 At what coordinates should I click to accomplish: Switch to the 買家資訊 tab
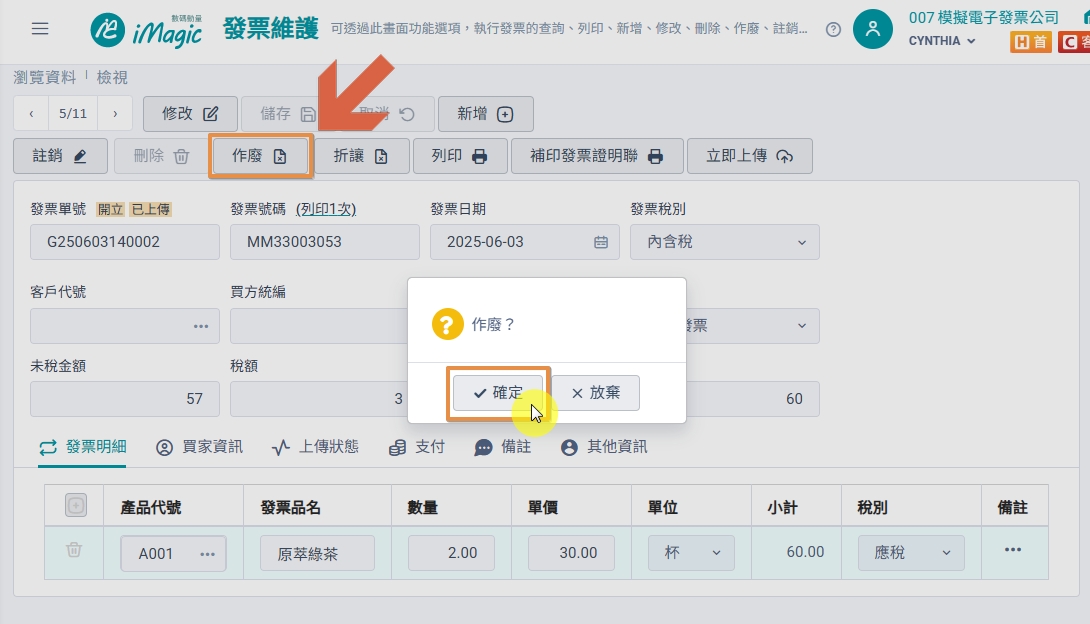[200, 447]
